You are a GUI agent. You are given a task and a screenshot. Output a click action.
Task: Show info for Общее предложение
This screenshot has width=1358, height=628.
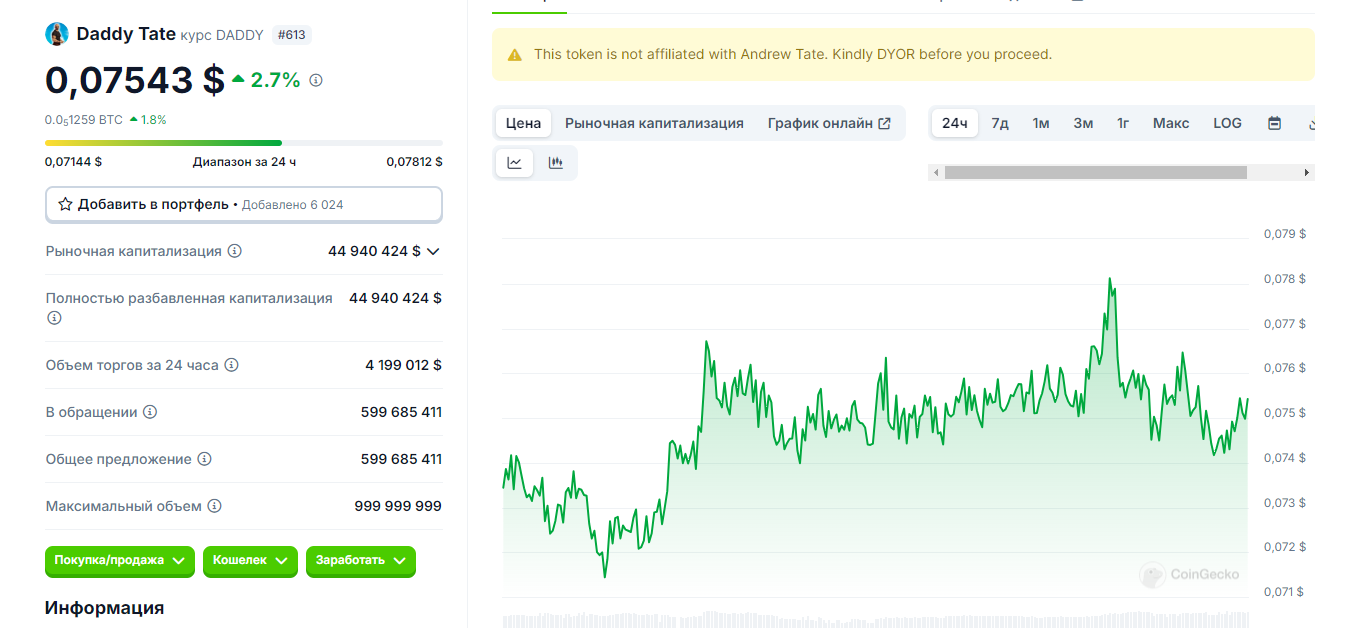[204, 459]
